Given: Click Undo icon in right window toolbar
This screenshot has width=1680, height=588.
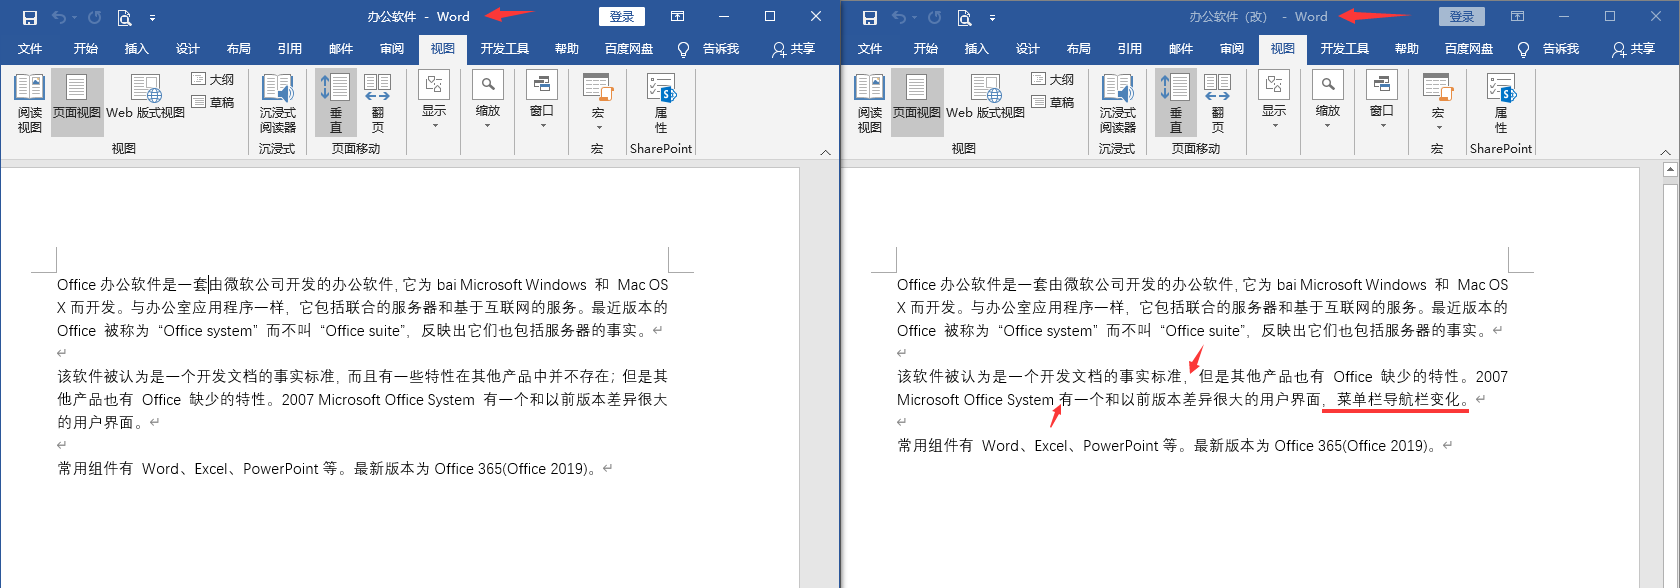Looking at the screenshot, I should [898, 17].
